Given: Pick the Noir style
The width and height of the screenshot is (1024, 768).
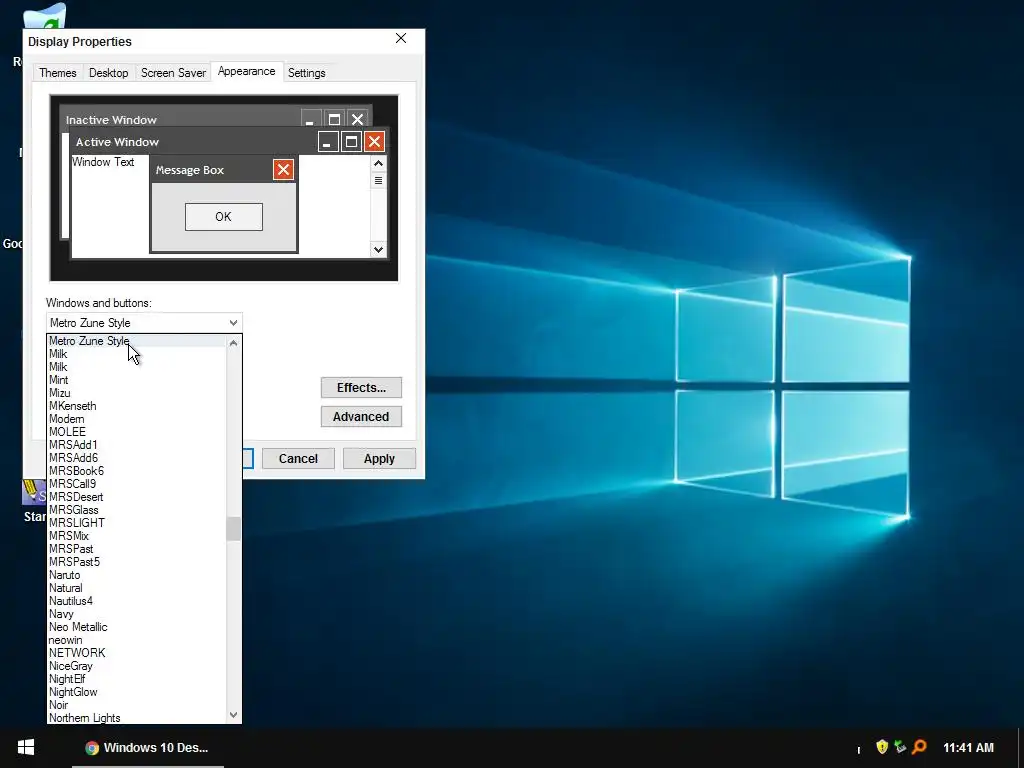Looking at the screenshot, I should pyautogui.click(x=136, y=705).
